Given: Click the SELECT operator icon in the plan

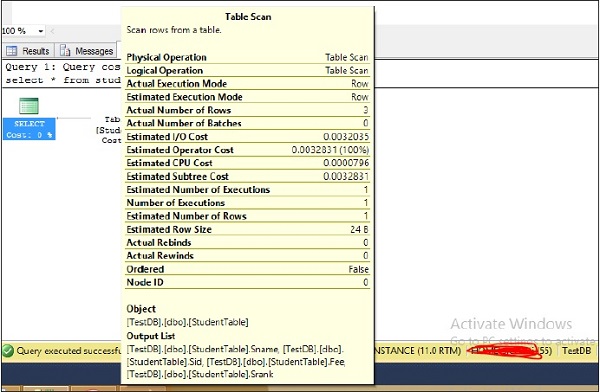Looking at the screenshot, I should [29, 106].
